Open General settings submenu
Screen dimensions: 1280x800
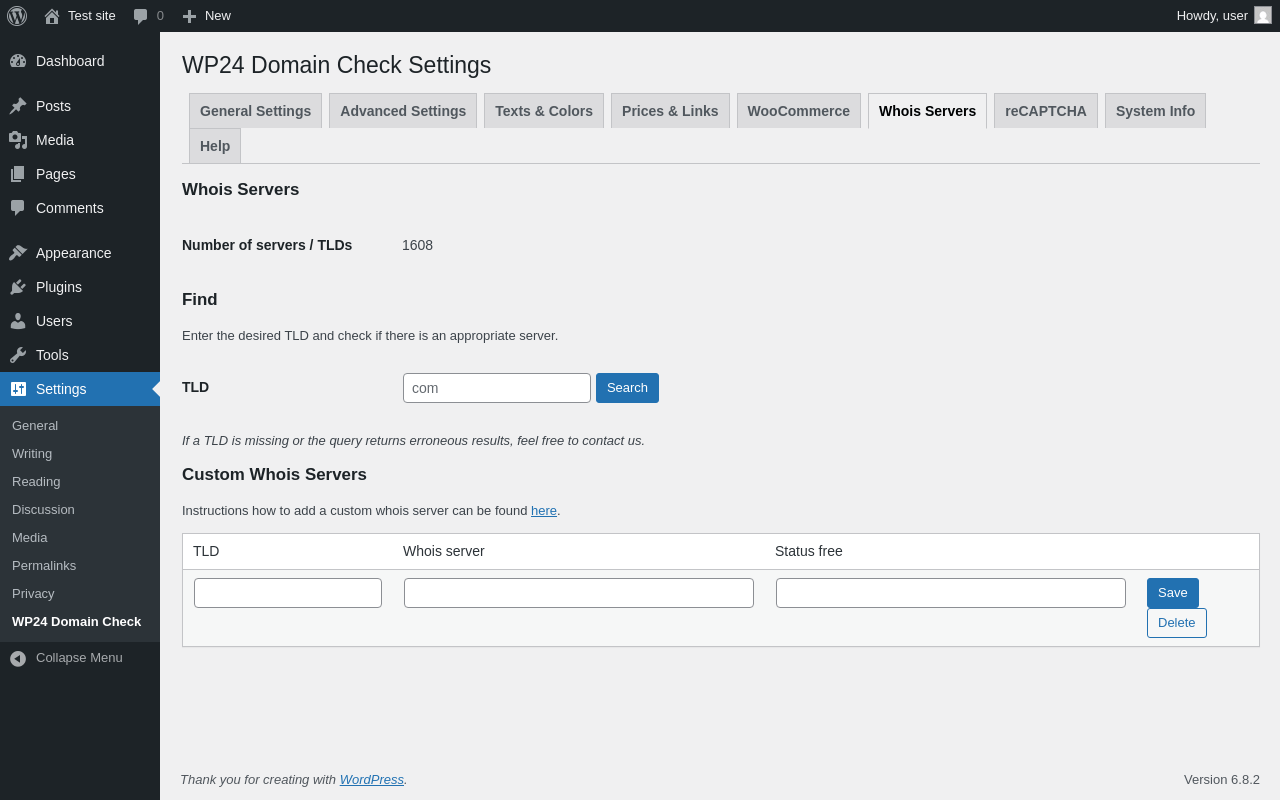(35, 426)
